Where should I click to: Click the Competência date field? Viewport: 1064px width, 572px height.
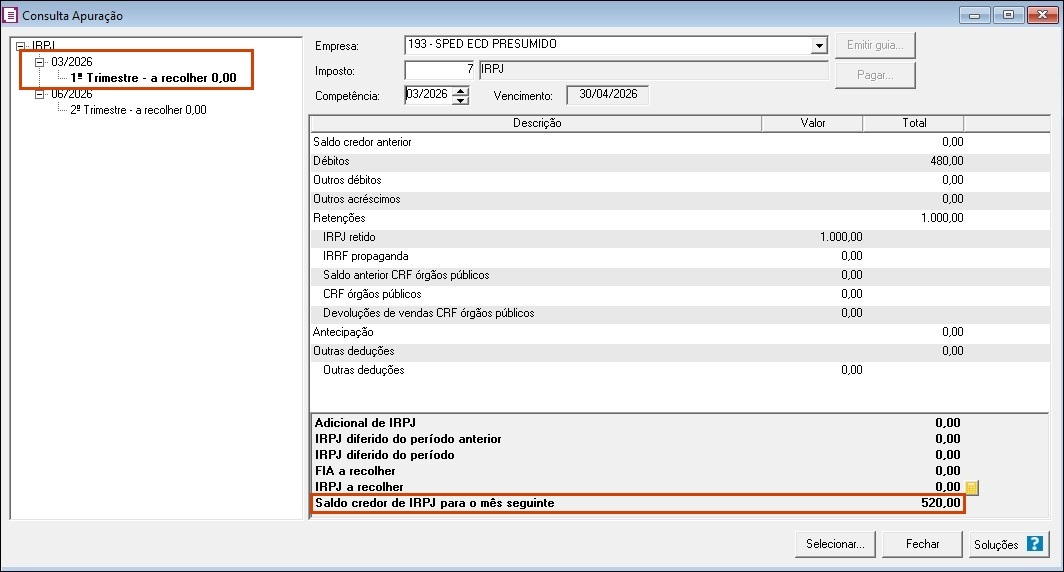click(428, 95)
